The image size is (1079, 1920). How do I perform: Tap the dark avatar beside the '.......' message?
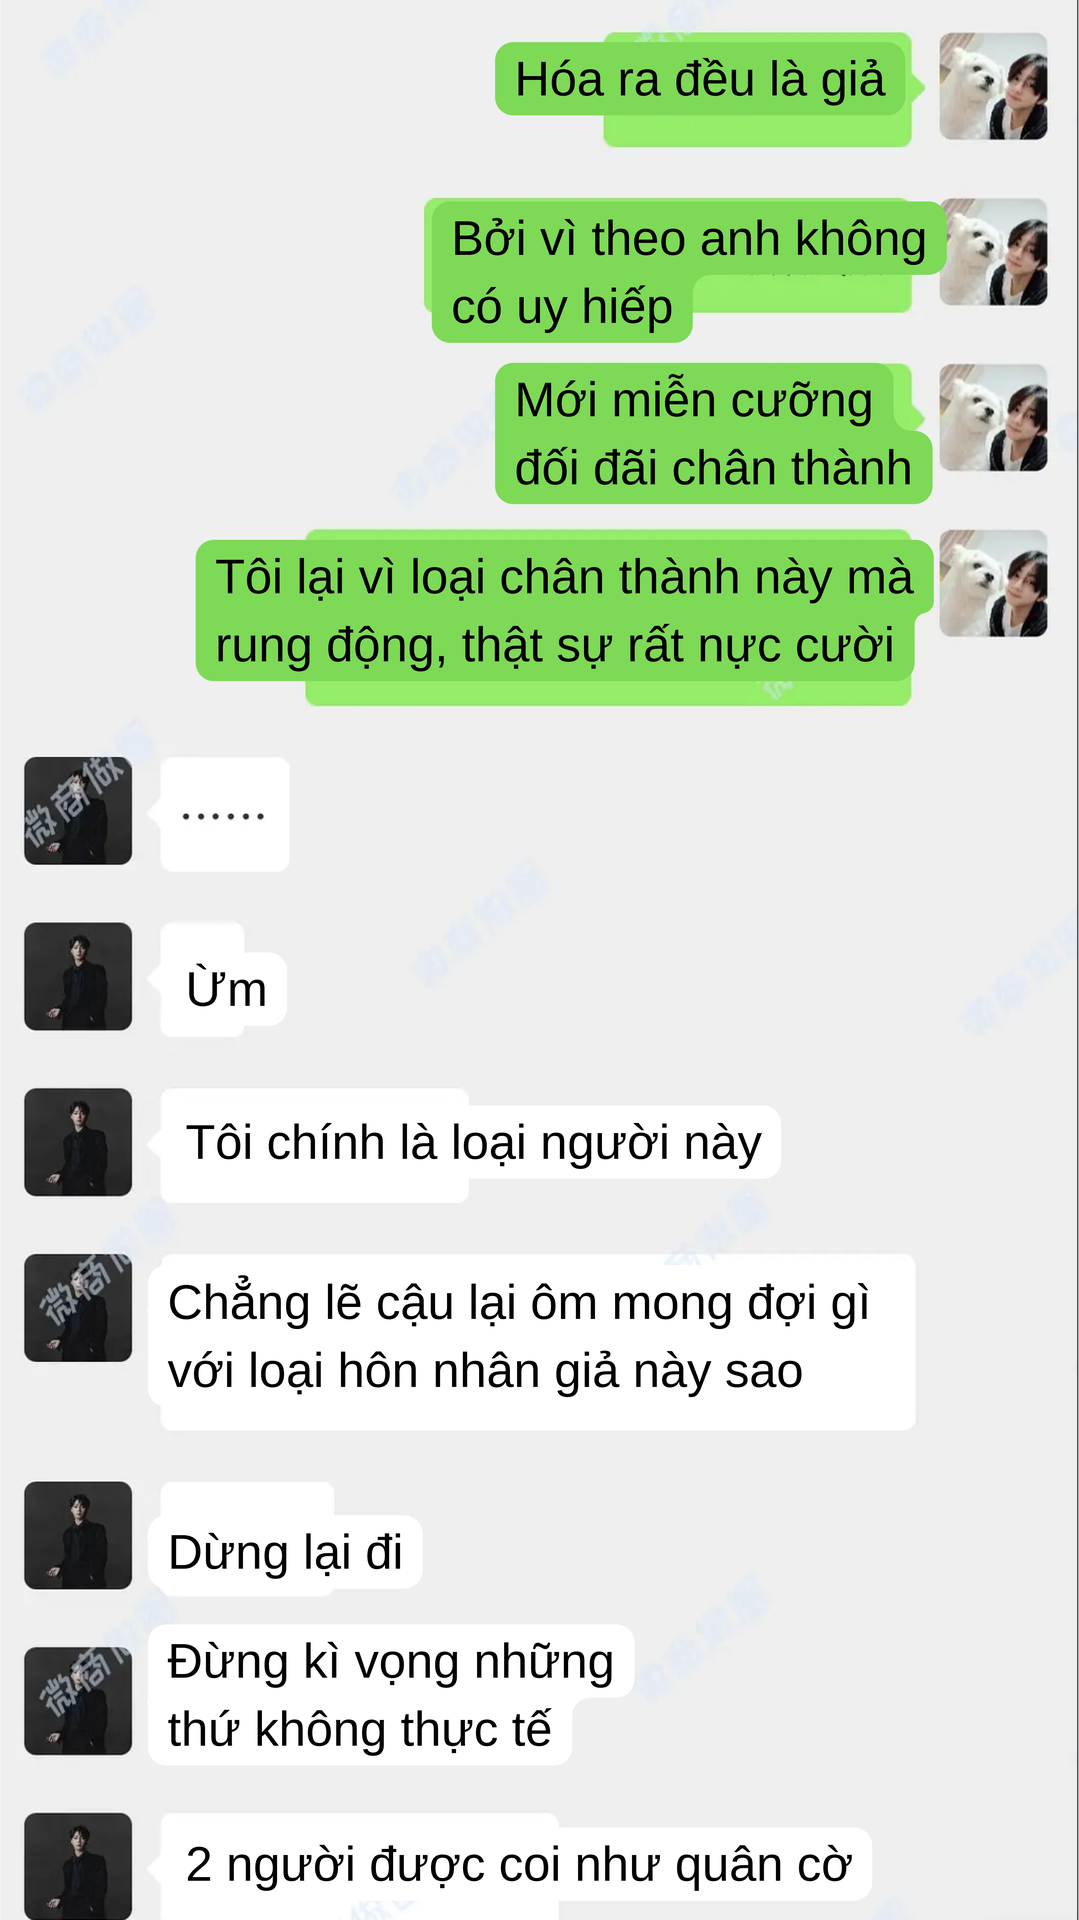[x=78, y=811]
